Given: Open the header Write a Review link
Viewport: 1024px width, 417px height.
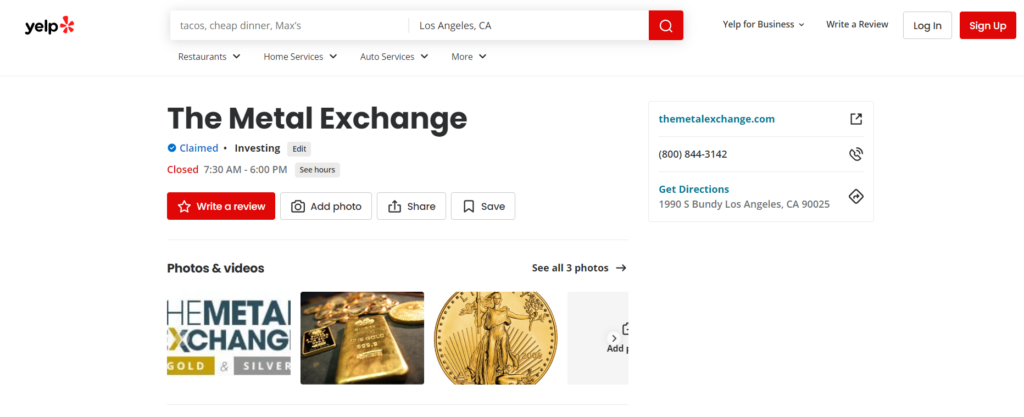Looking at the screenshot, I should [x=857, y=24].
